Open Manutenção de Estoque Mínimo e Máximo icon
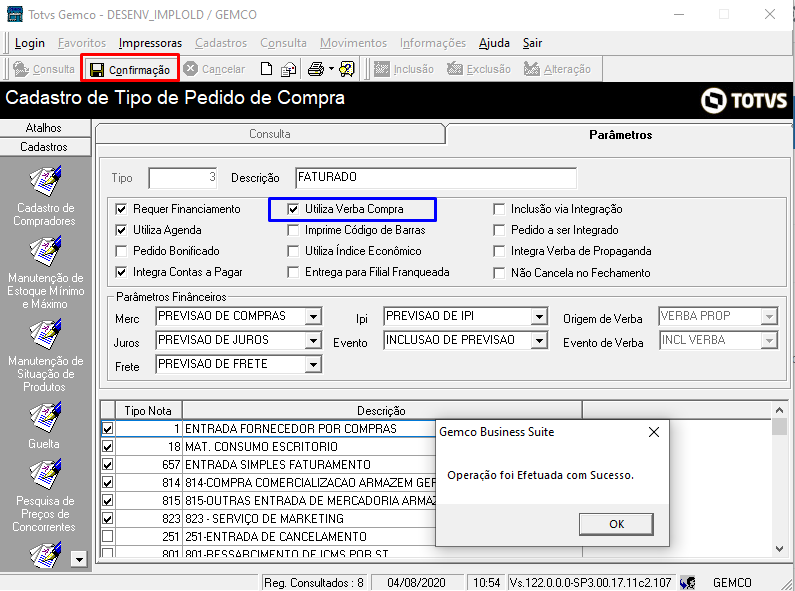The height and width of the screenshot is (591, 795). [x=45, y=251]
